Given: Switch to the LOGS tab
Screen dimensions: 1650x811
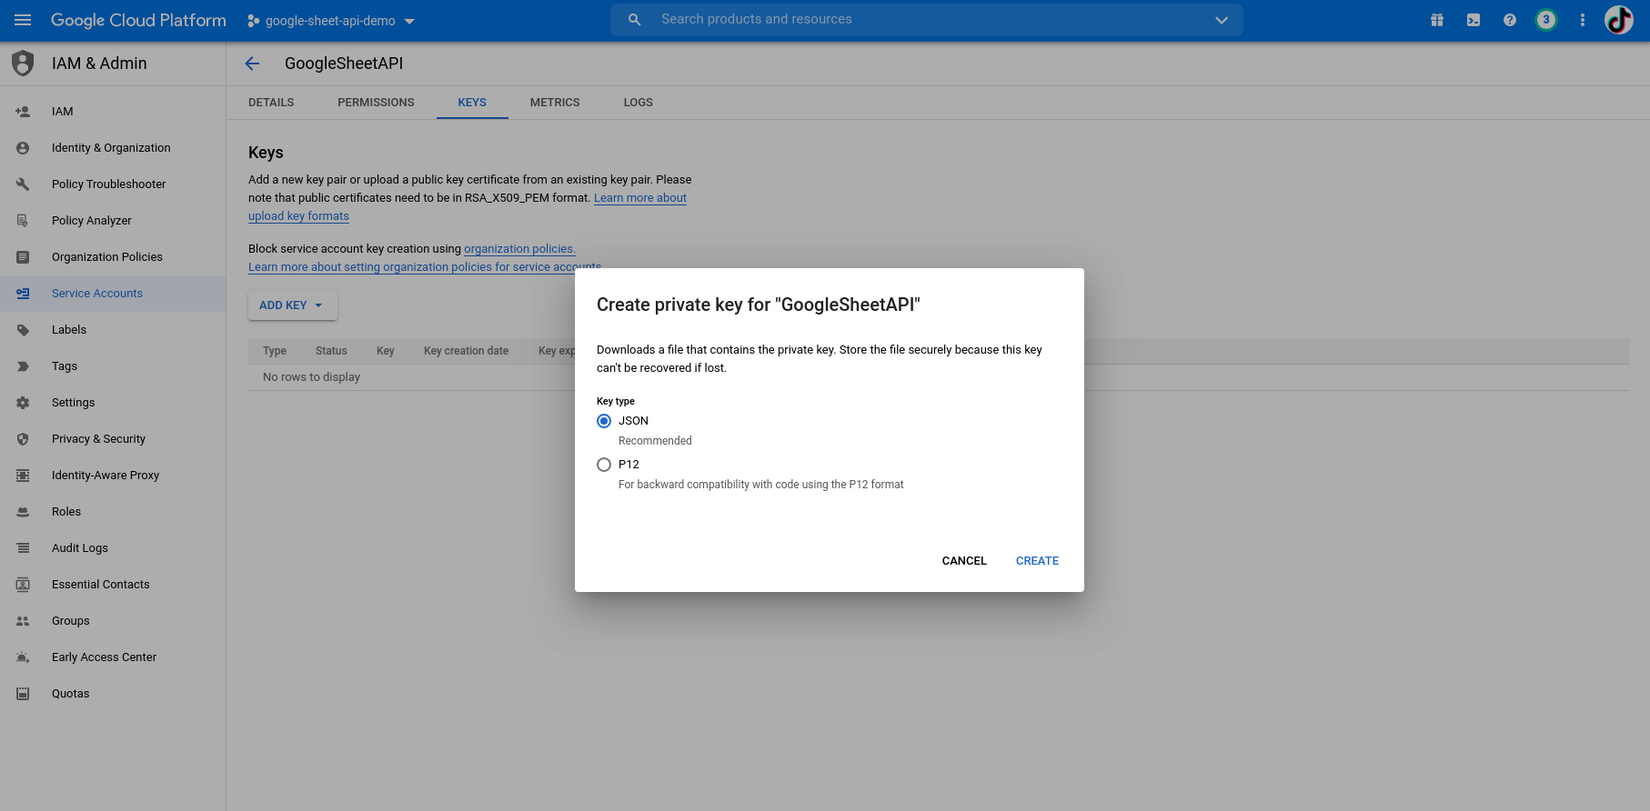Looking at the screenshot, I should 638,102.
